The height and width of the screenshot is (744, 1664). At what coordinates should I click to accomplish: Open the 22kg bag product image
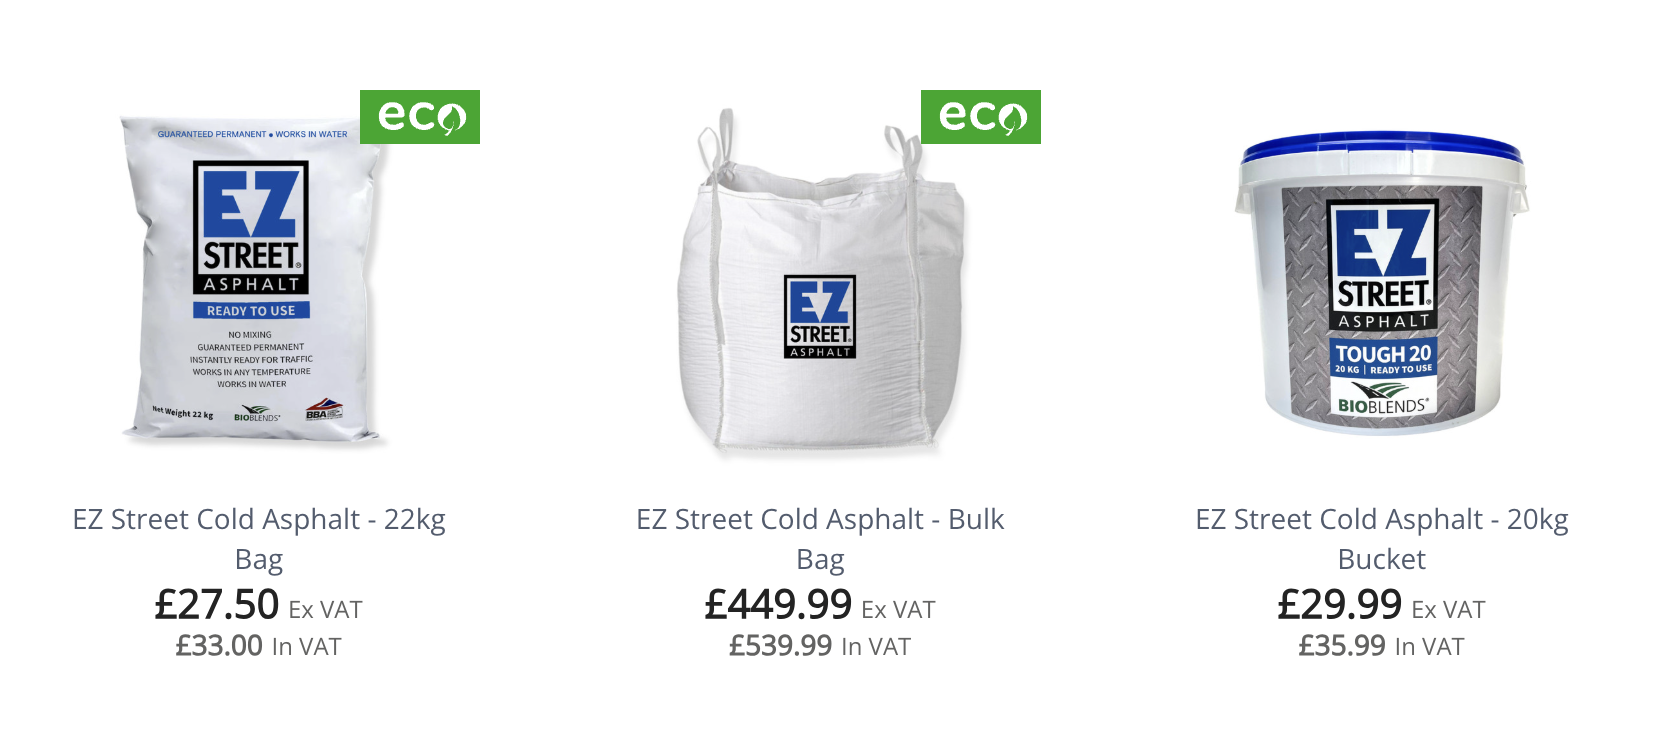click(255, 278)
